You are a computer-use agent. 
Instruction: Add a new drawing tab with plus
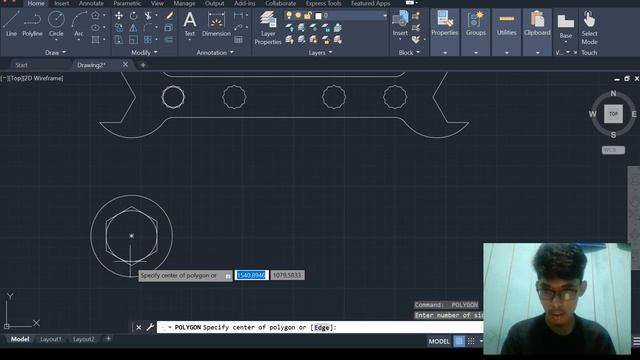[x=143, y=65]
